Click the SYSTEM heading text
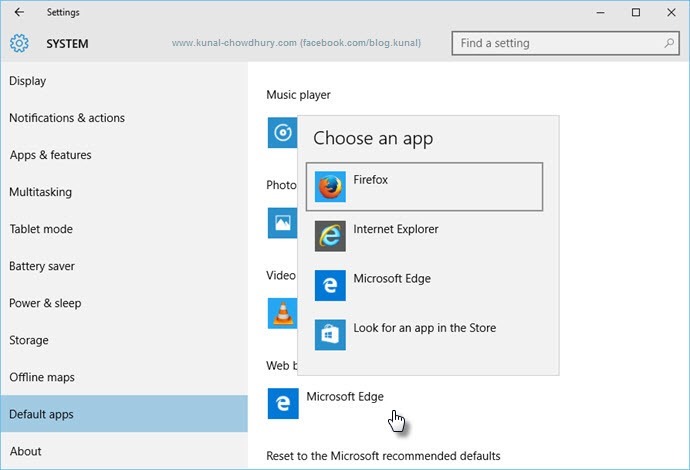This screenshot has height=470, width=690. [67, 44]
